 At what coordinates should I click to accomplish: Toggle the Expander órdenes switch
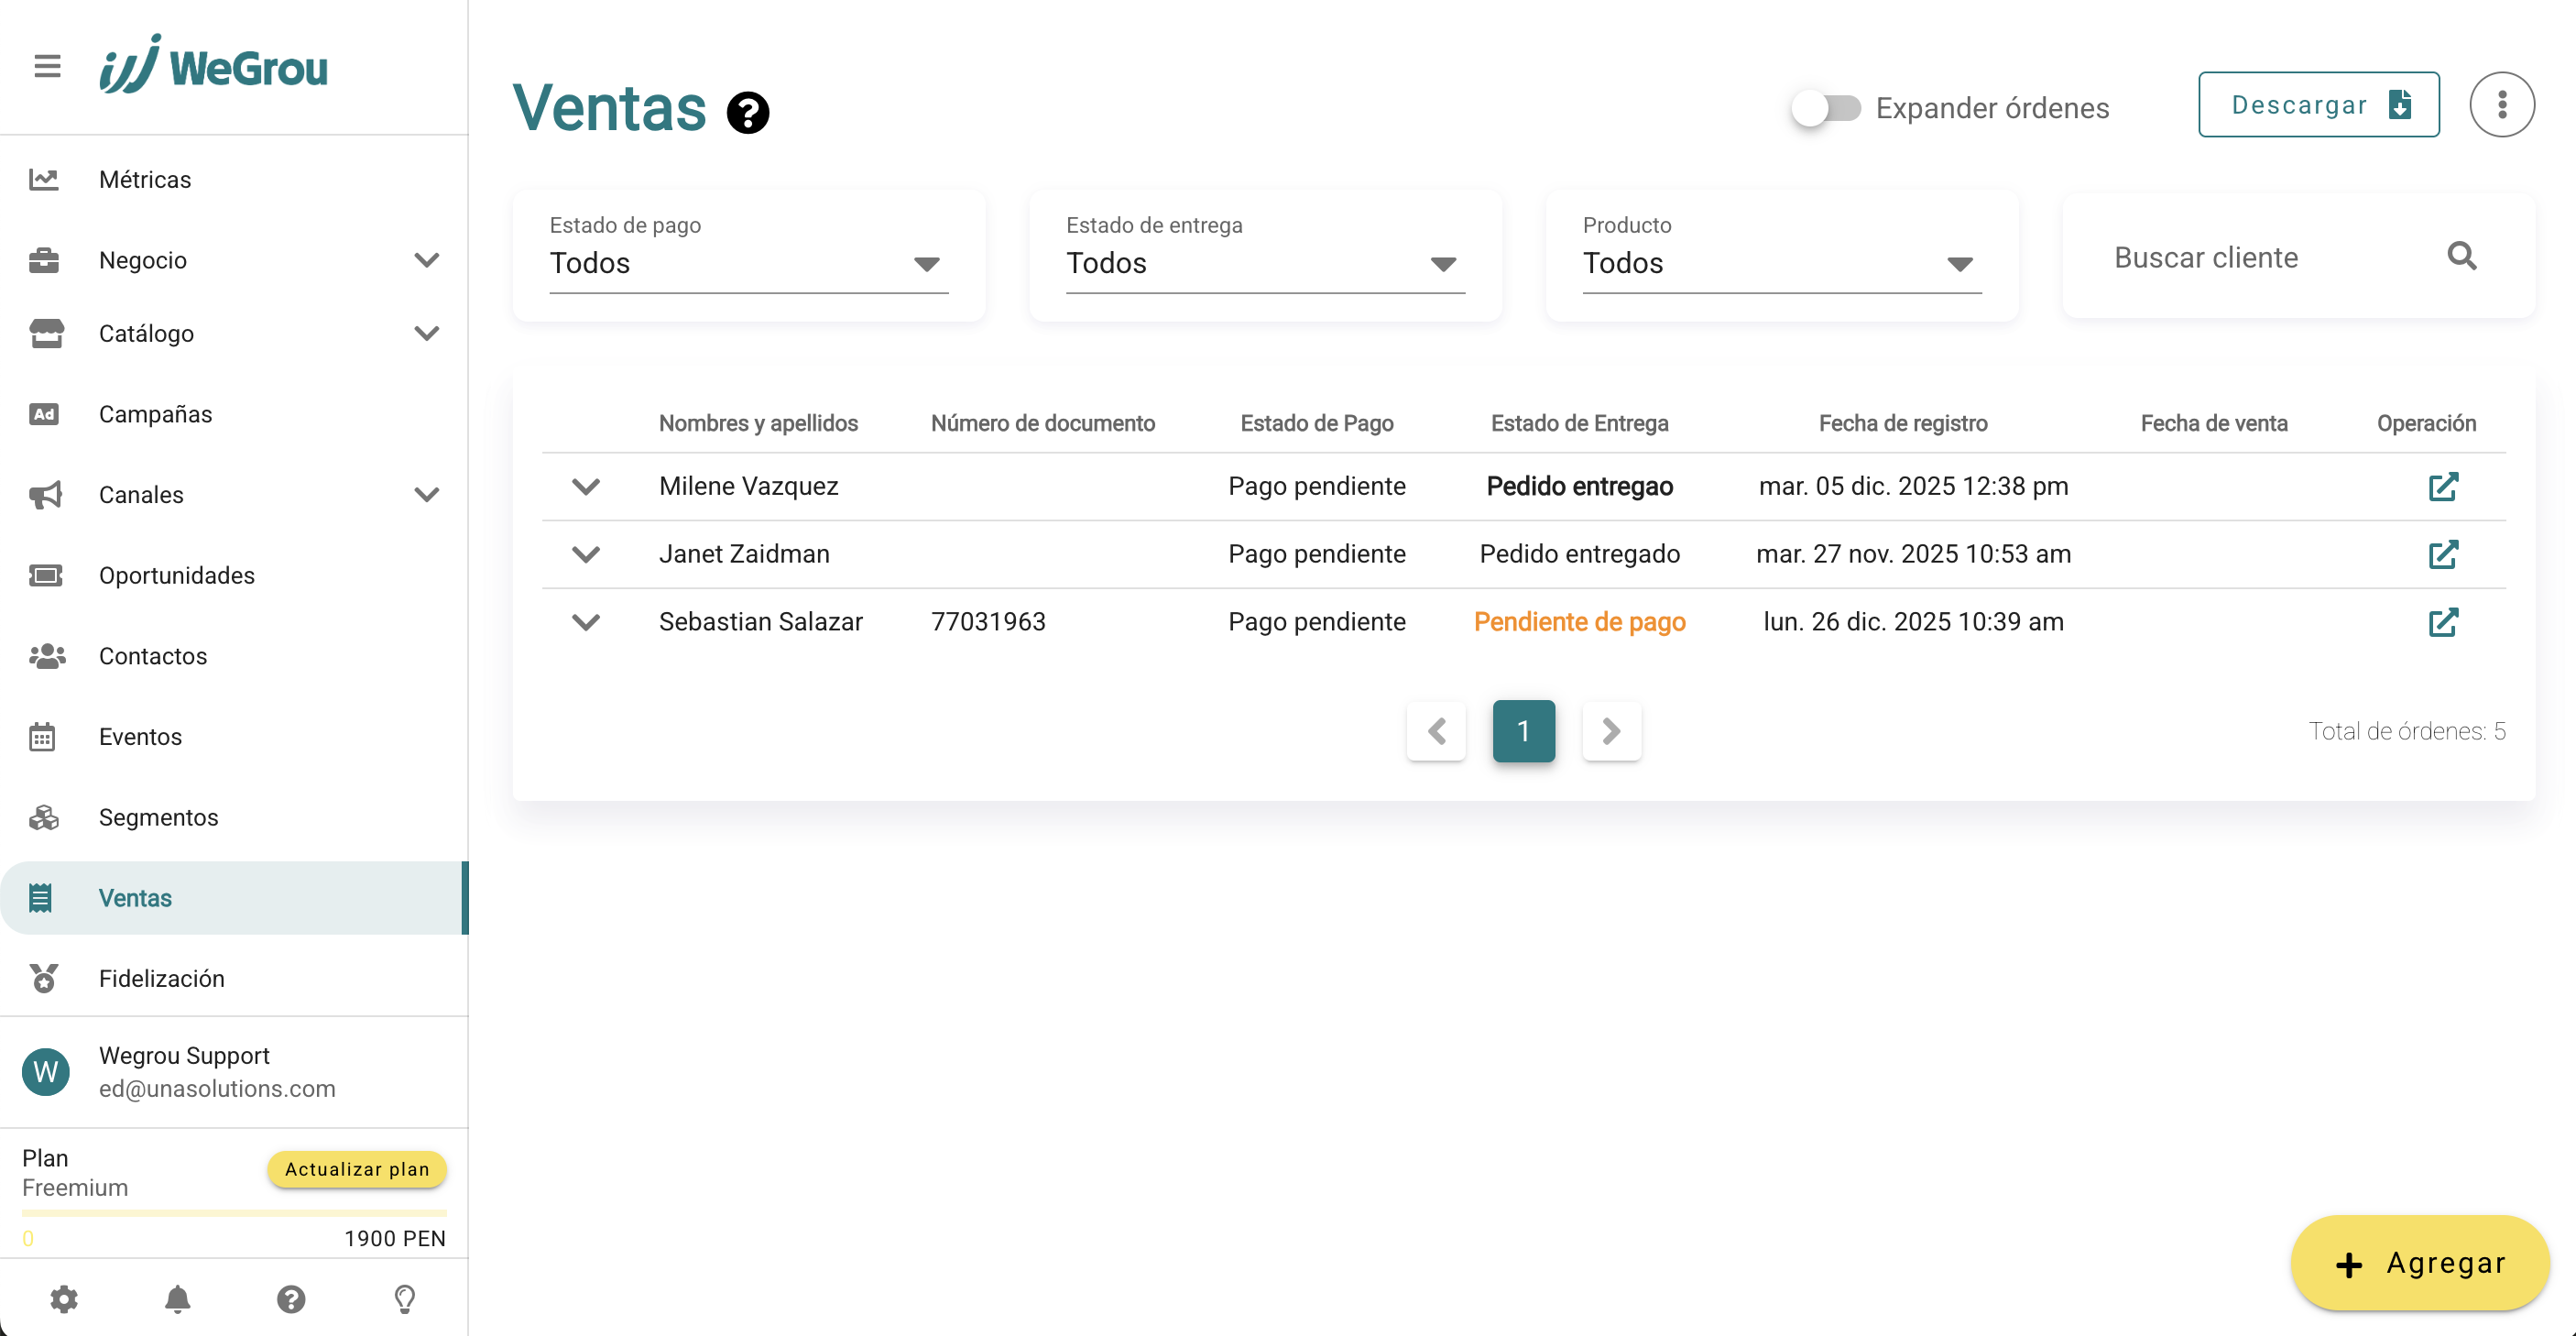(1825, 108)
